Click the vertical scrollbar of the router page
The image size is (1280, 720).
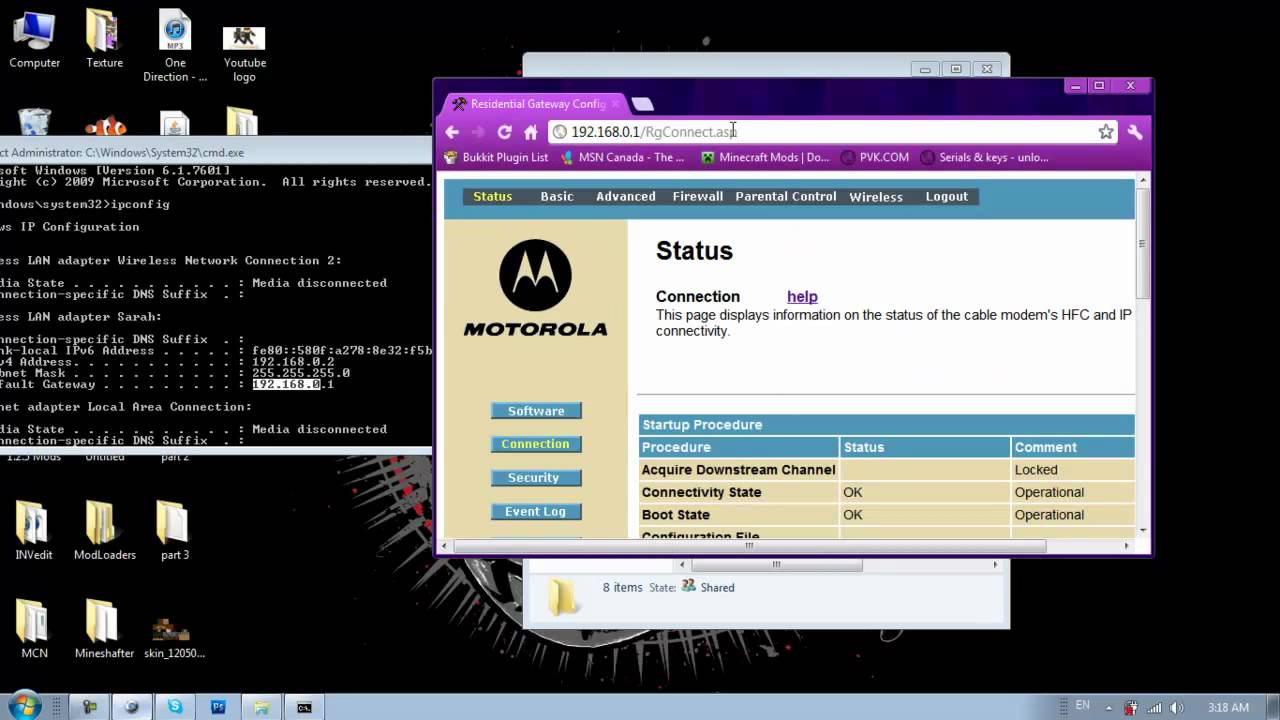pyautogui.click(x=1142, y=244)
